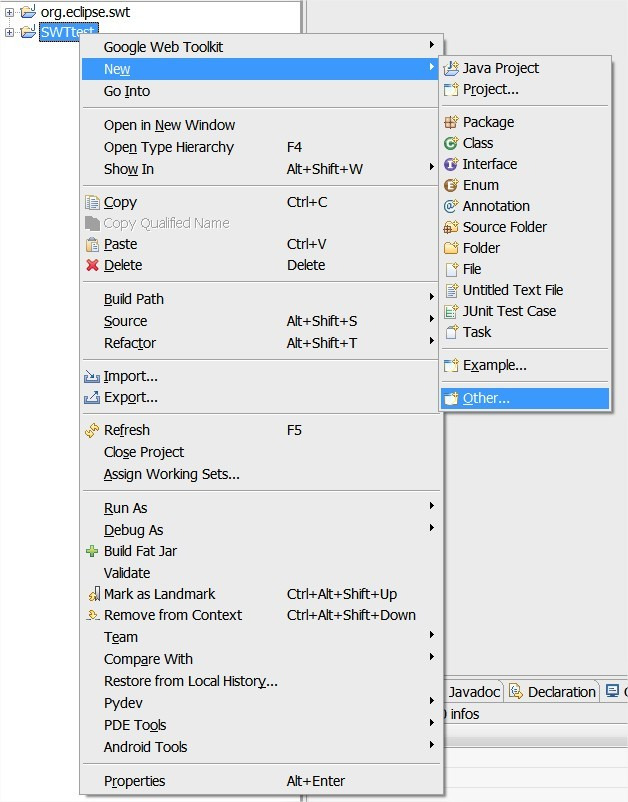
Task: Expand the org.eclipse.swt project node
Action: (9, 12)
